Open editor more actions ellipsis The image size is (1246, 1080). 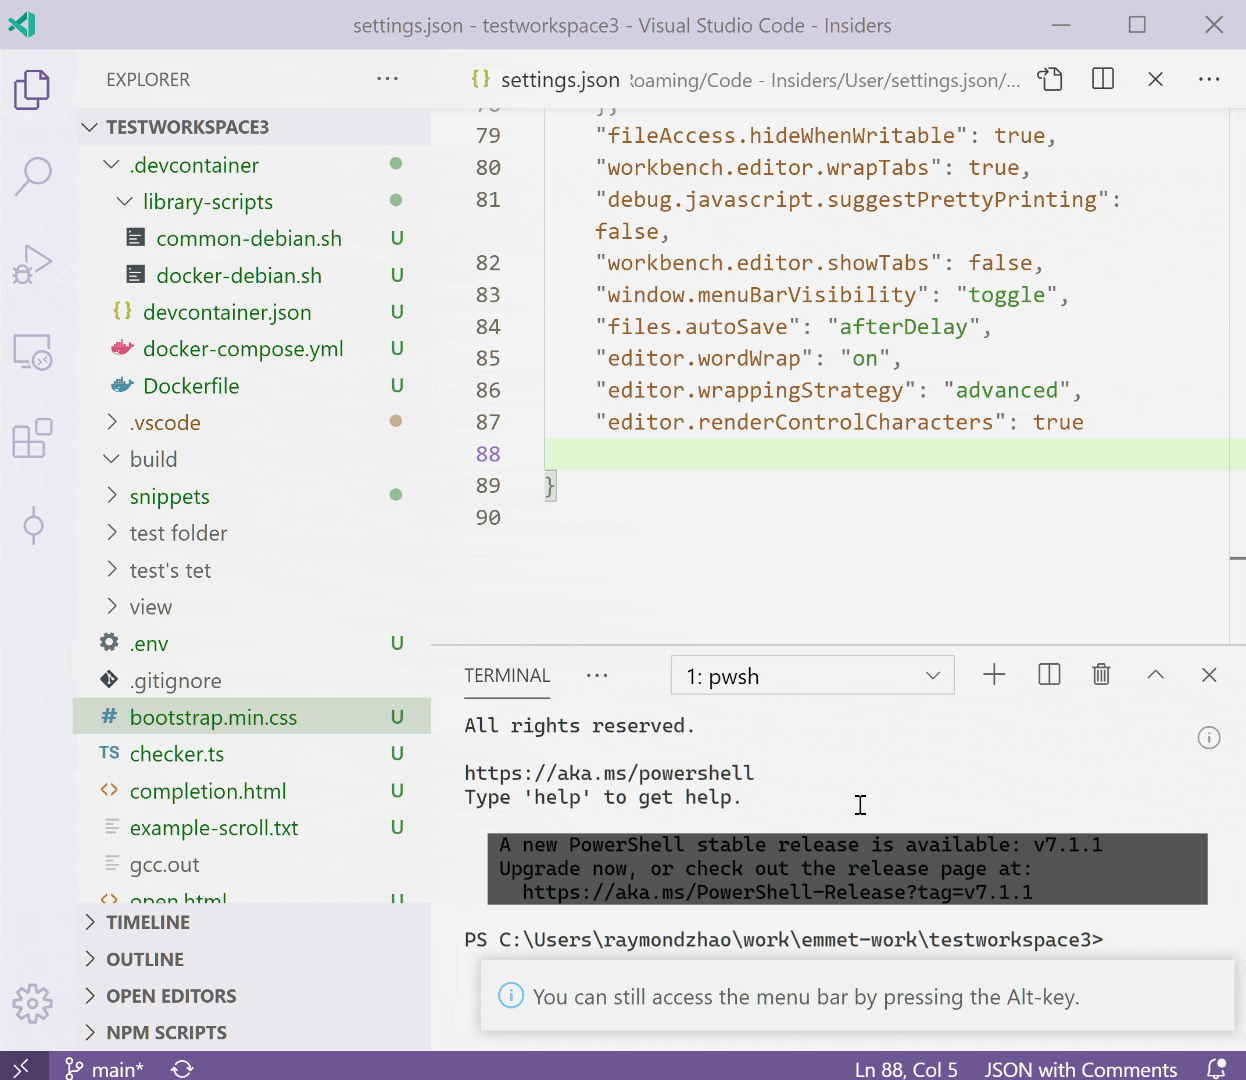click(x=1209, y=79)
